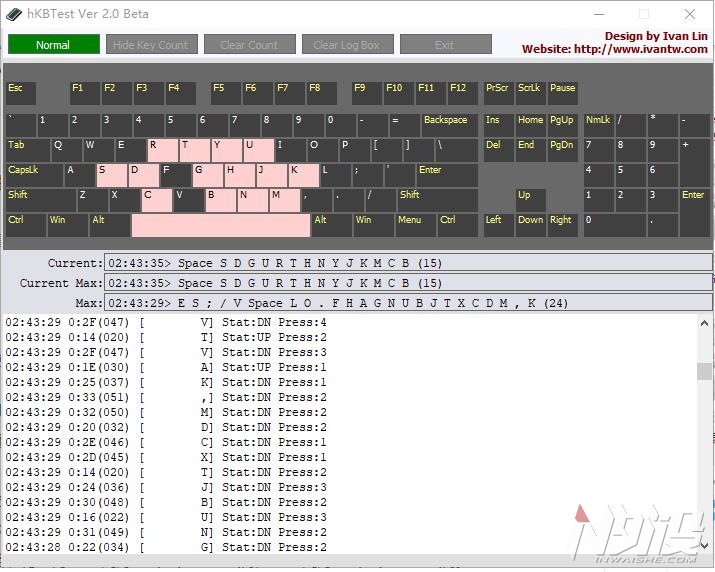Screen dimensions: 715x572
Task: Click the log box scroll down arrow
Action: click(x=704, y=546)
